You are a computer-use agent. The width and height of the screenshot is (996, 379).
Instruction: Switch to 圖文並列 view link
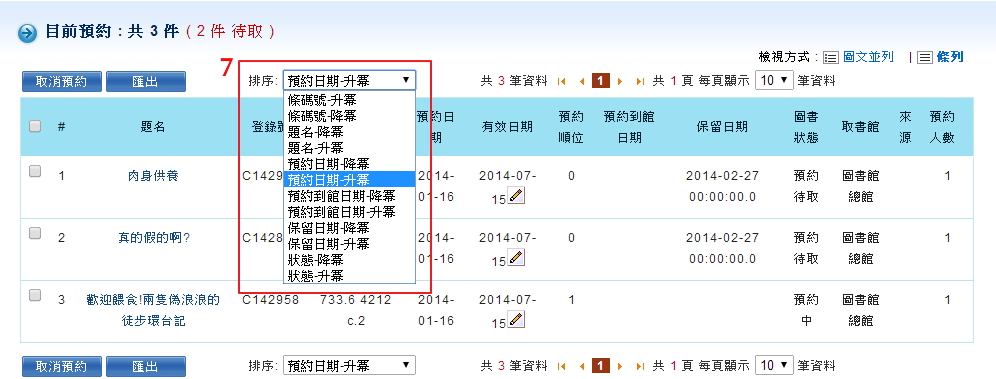coord(868,57)
